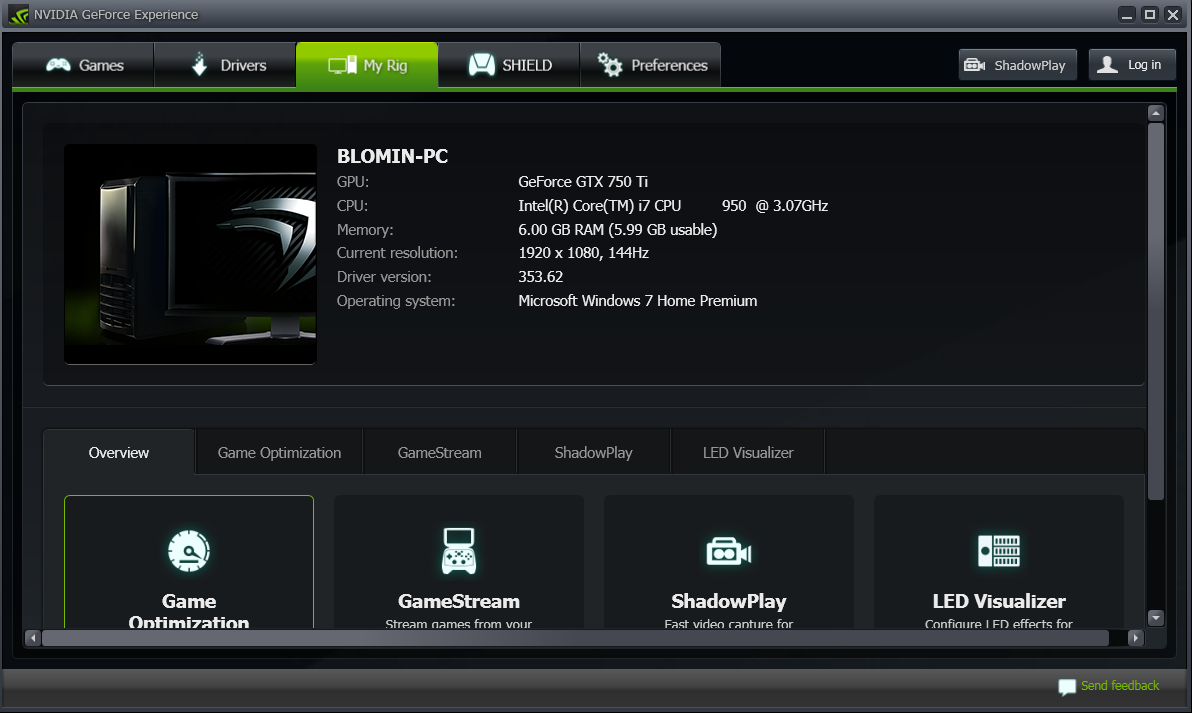Click the PC rig thumbnail image
The width and height of the screenshot is (1192, 713).
190,254
